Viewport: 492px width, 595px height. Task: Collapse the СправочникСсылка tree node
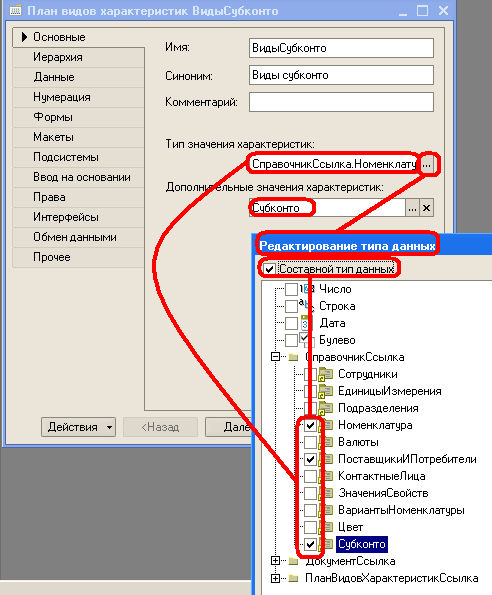tap(275, 357)
